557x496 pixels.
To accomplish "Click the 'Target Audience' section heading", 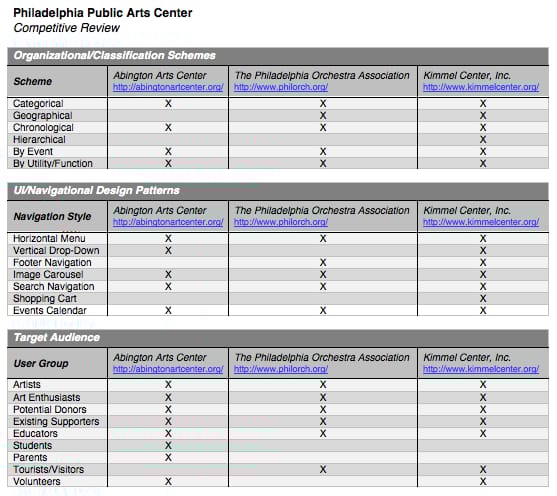I will tap(56, 338).
